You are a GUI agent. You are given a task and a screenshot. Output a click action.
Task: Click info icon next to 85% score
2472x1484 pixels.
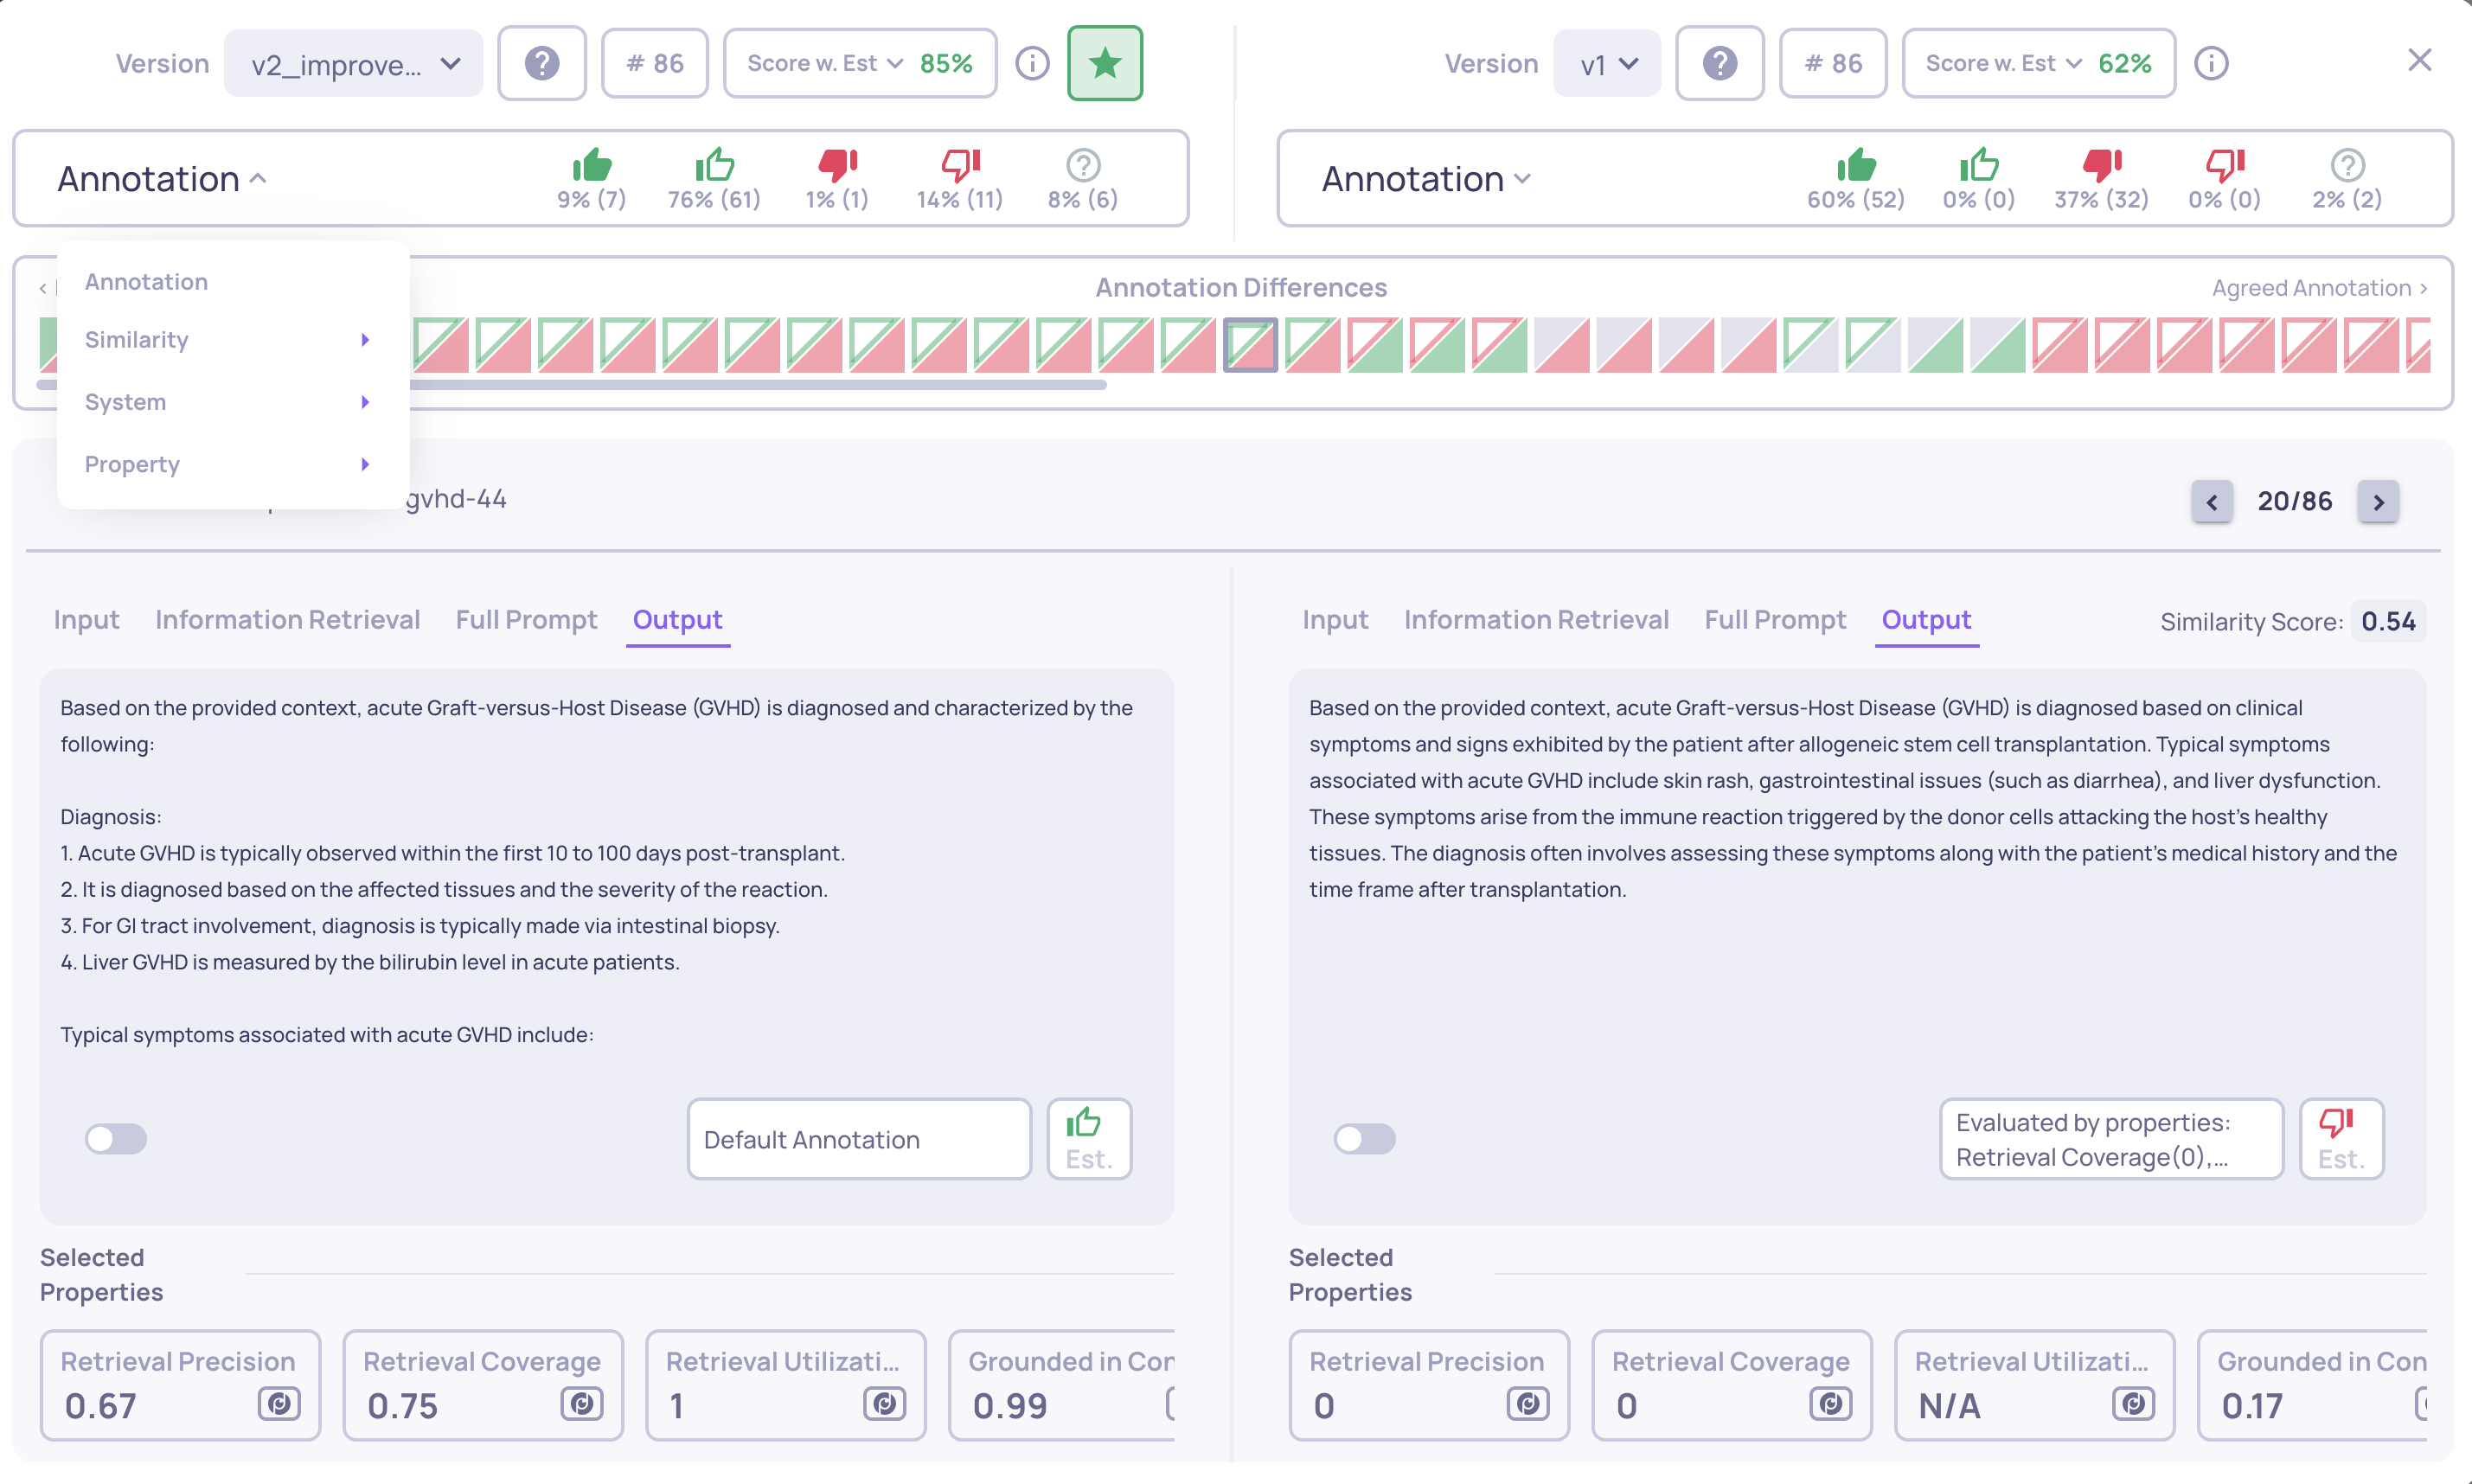tap(1032, 63)
